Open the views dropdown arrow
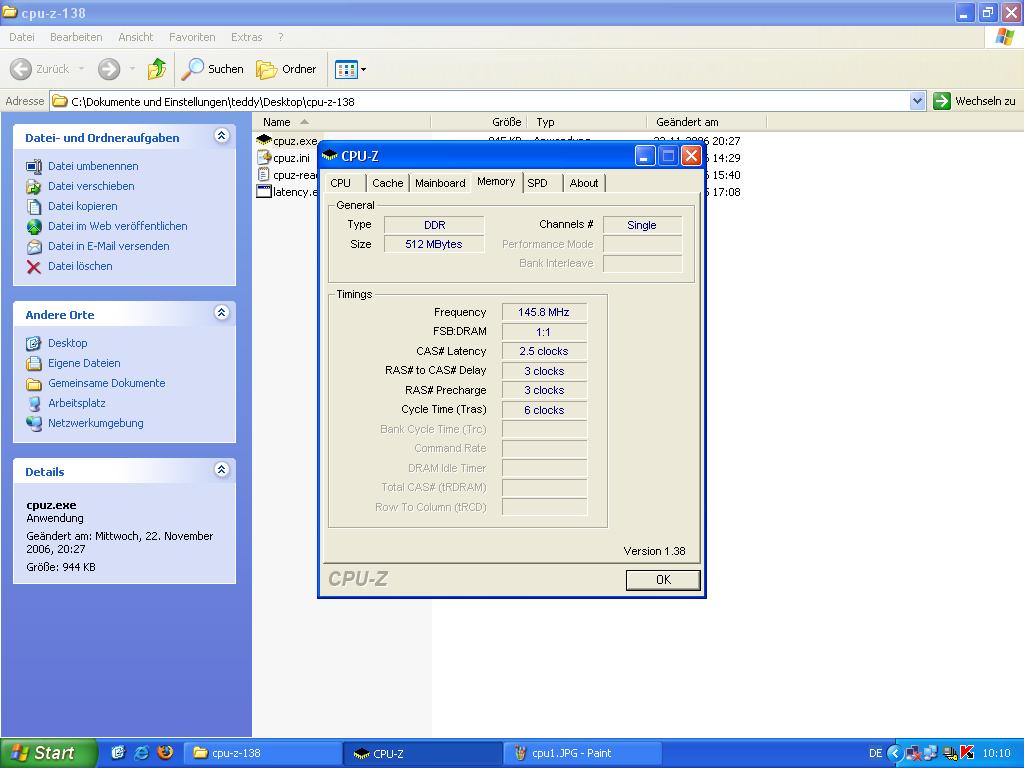Viewport: 1024px width, 768px height. pos(364,69)
